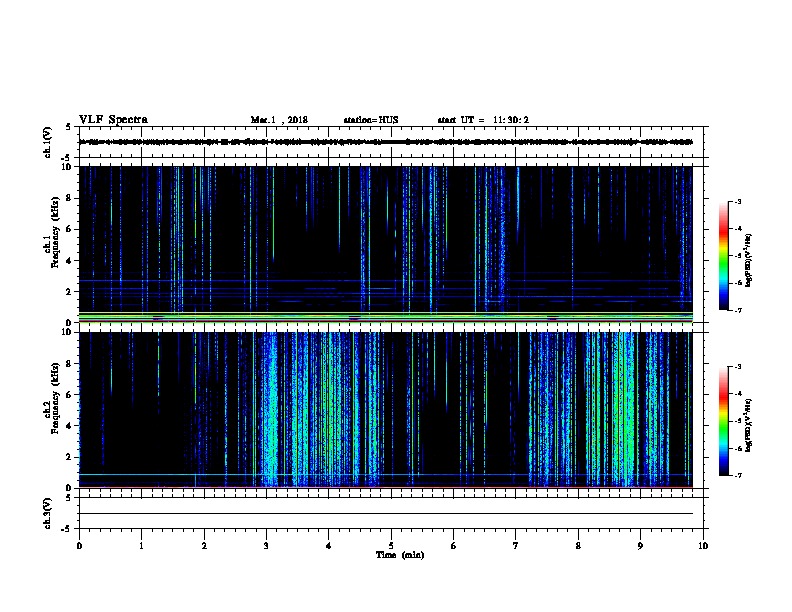Click time axis tick label "3"

(266, 546)
